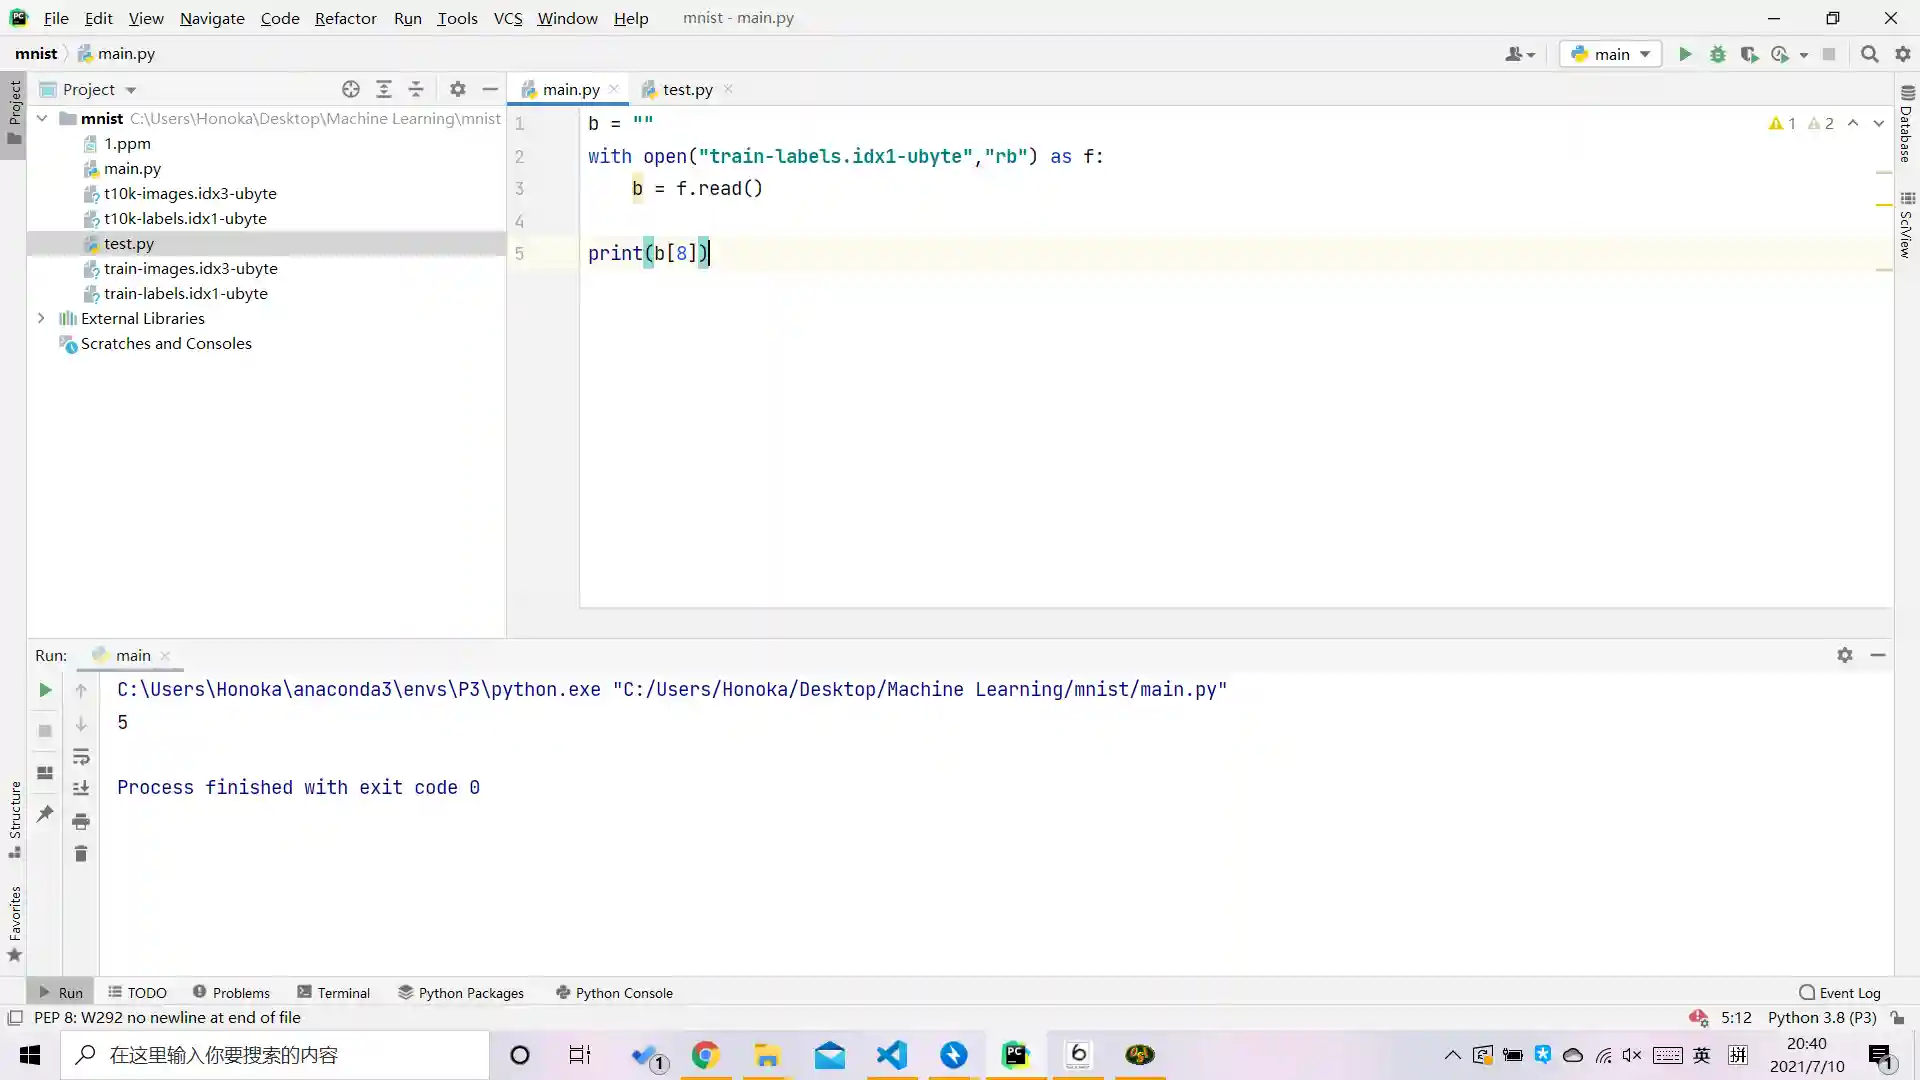1920x1080 pixels.
Task: Run with coverage icon in toolbar
Action: [x=1749, y=54]
